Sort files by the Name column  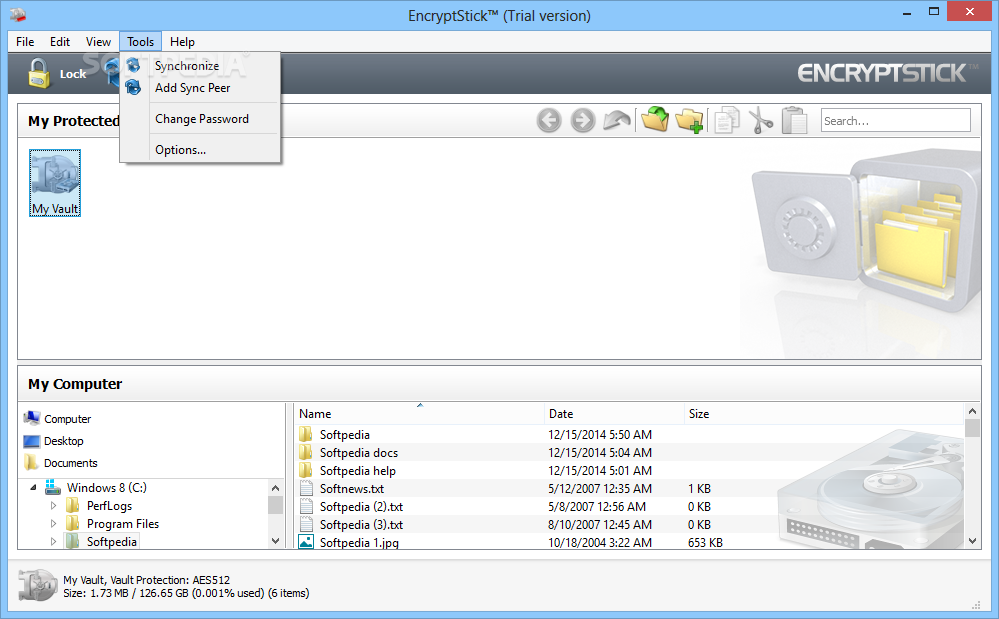[420, 413]
